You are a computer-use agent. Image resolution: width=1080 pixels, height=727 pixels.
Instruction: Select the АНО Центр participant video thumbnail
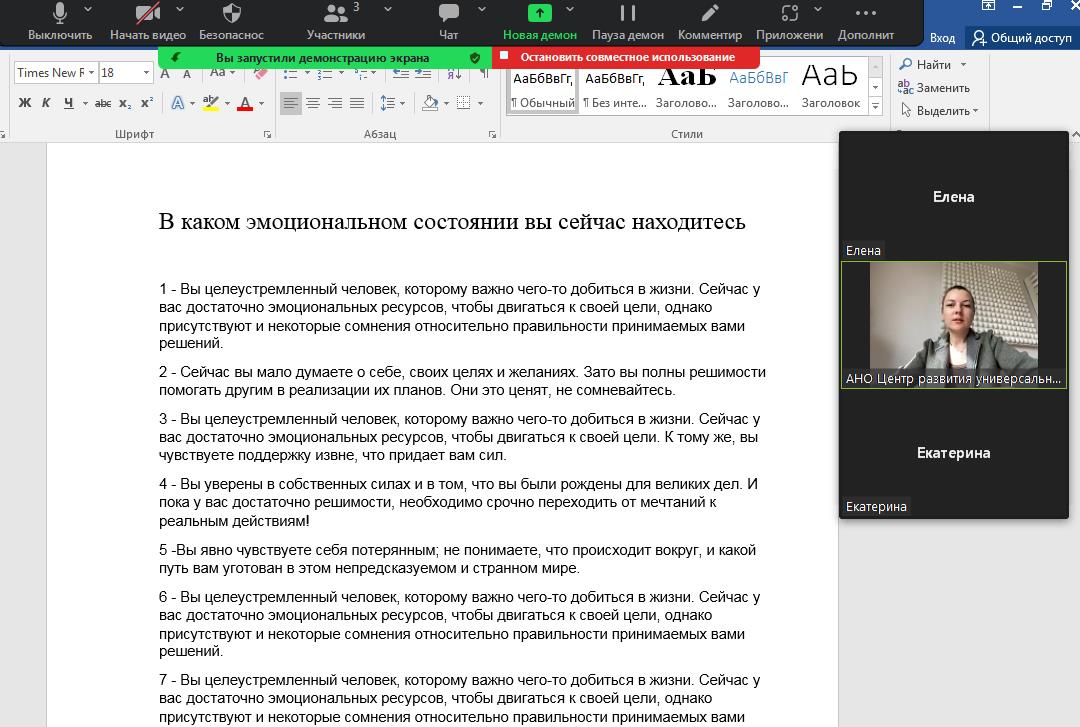tap(953, 324)
